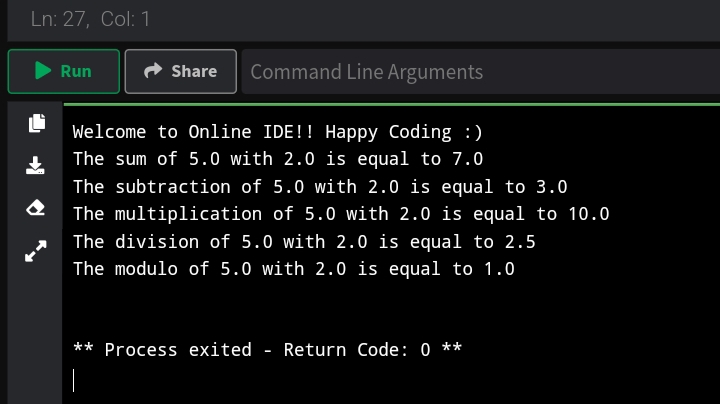Click the green Run button

64,72
